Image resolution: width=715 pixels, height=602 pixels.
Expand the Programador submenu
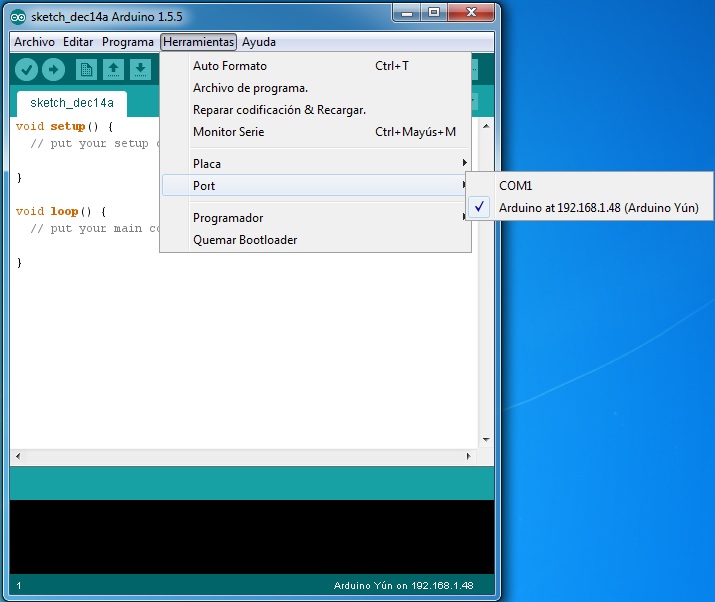316,218
